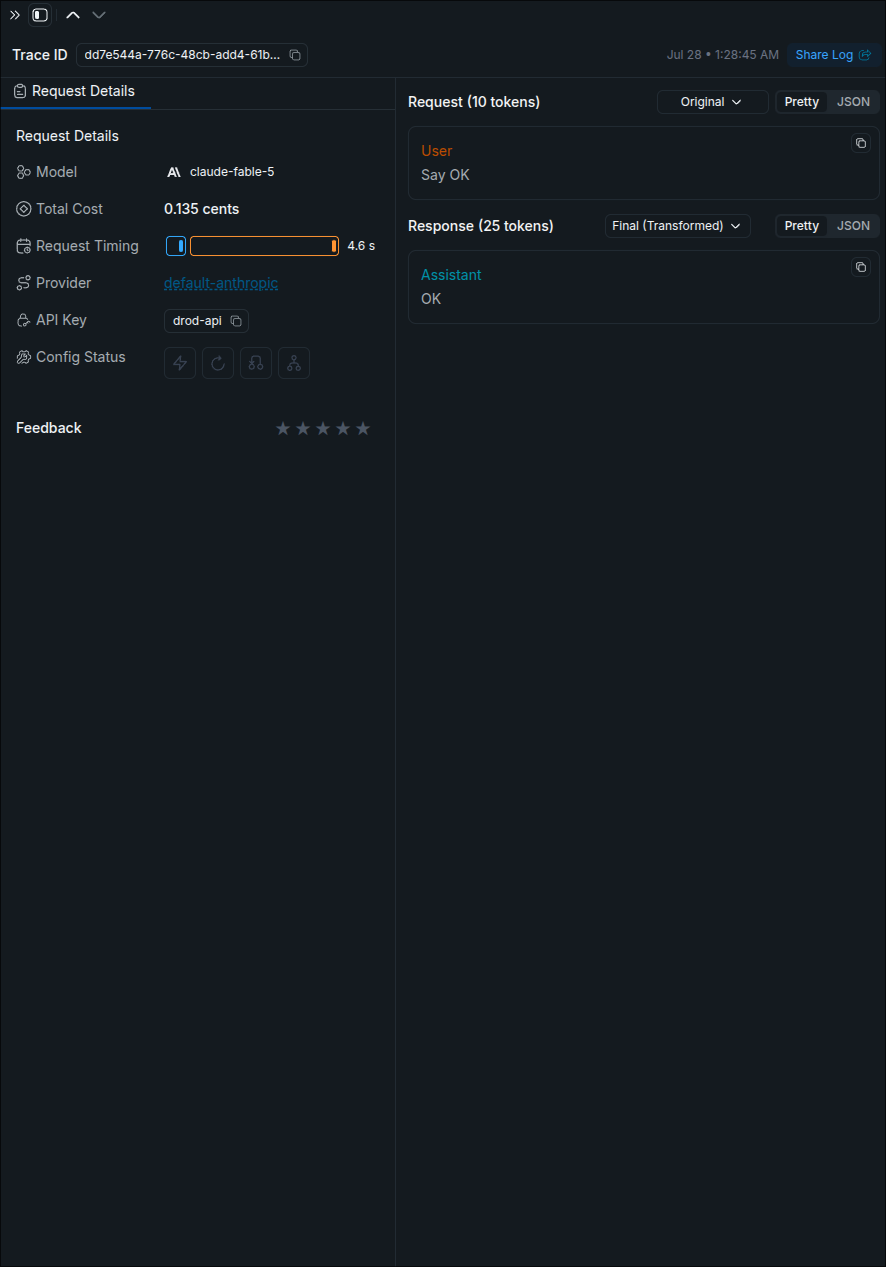Click the Feedback label

tap(49, 428)
